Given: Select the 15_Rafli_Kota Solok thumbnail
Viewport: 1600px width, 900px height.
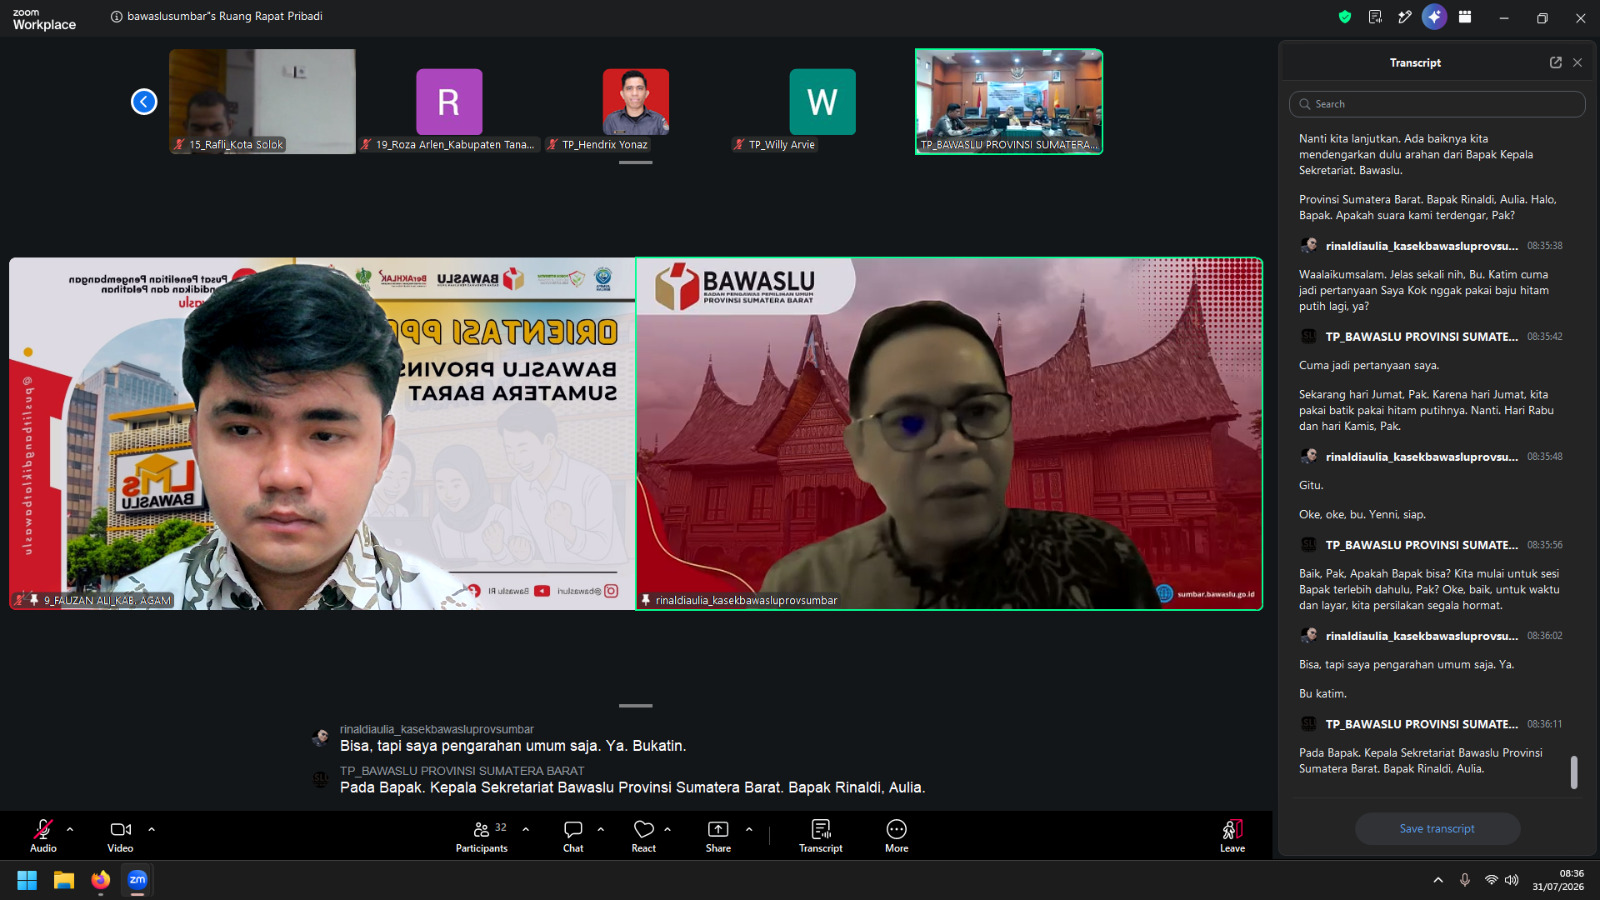Looking at the screenshot, I should pyautogui.click(x=262, y=101).
